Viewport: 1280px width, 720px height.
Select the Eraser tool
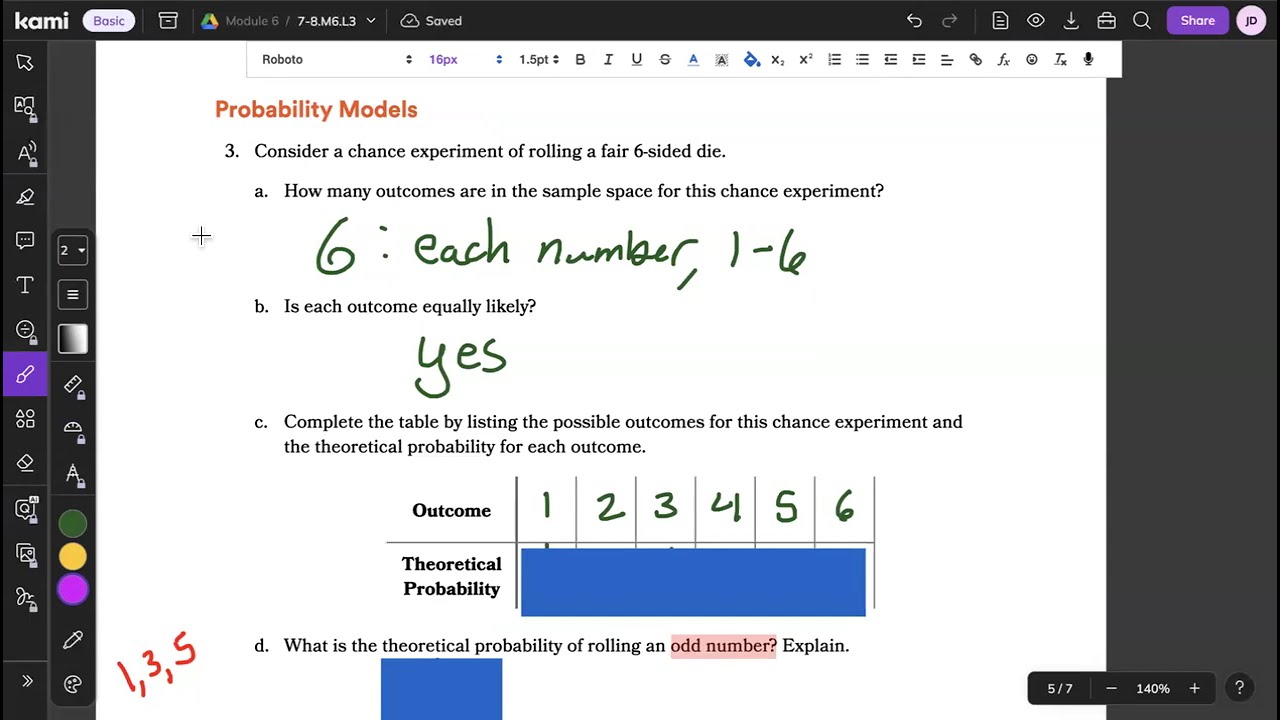[25, 463]
